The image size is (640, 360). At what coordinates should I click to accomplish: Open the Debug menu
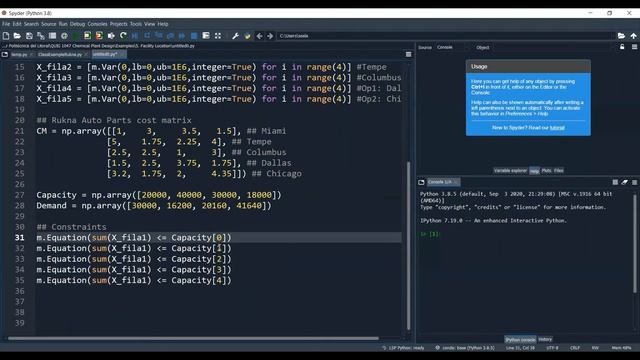(77, 24)
